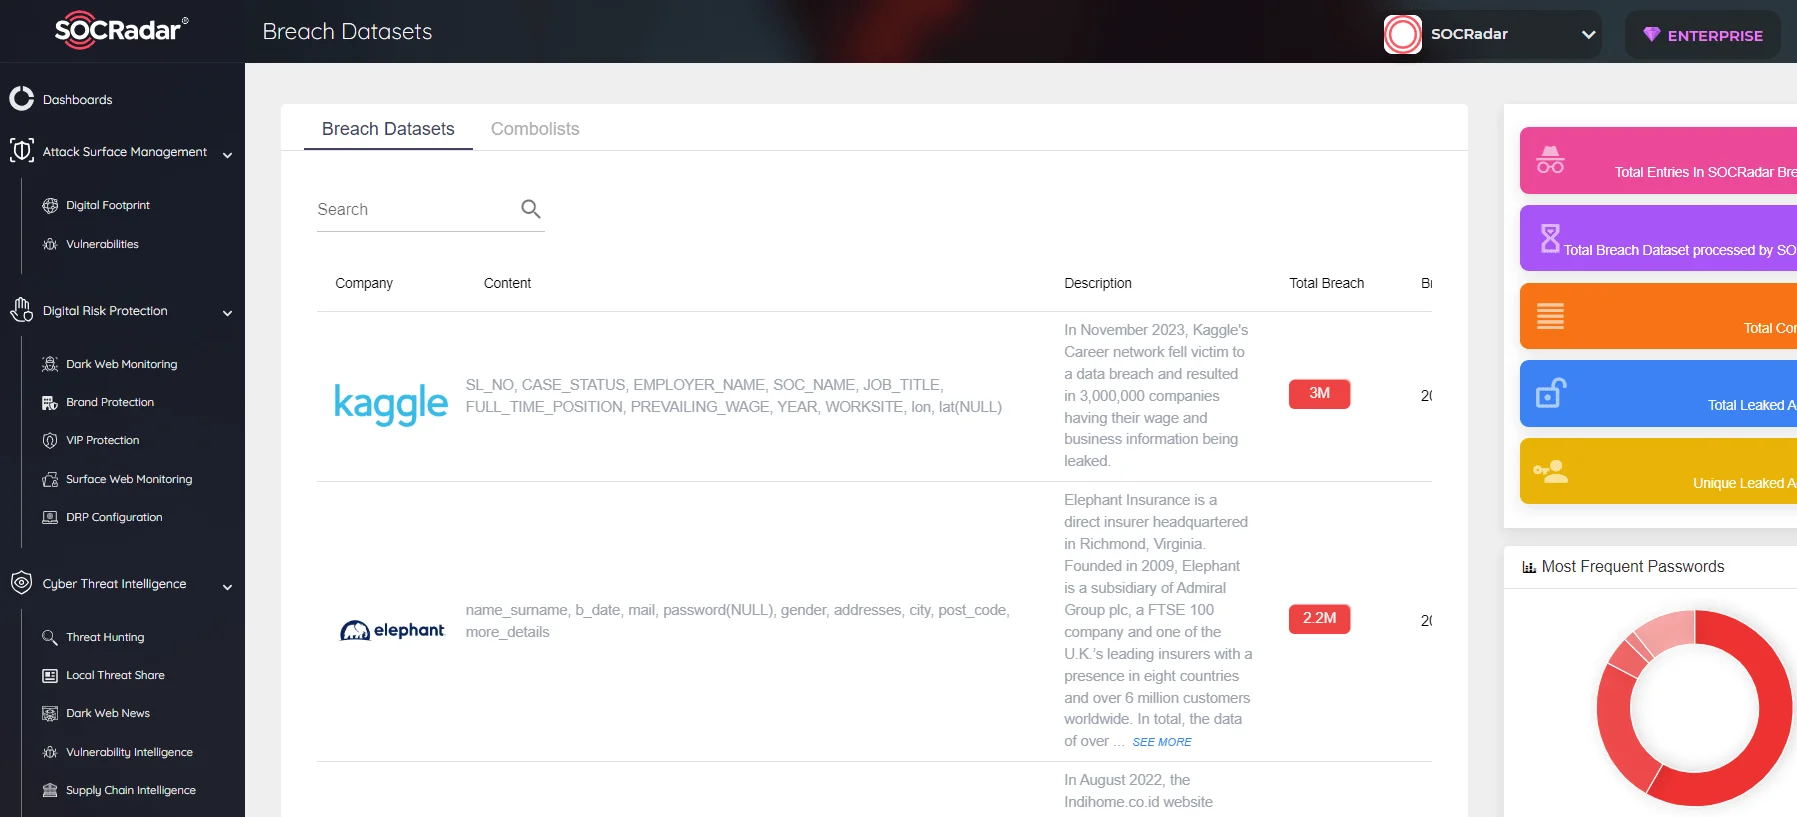Collapse the Attack Surface Management section chevron
This screenshot has height=817, width=1797.
click(x=227, y=155)
